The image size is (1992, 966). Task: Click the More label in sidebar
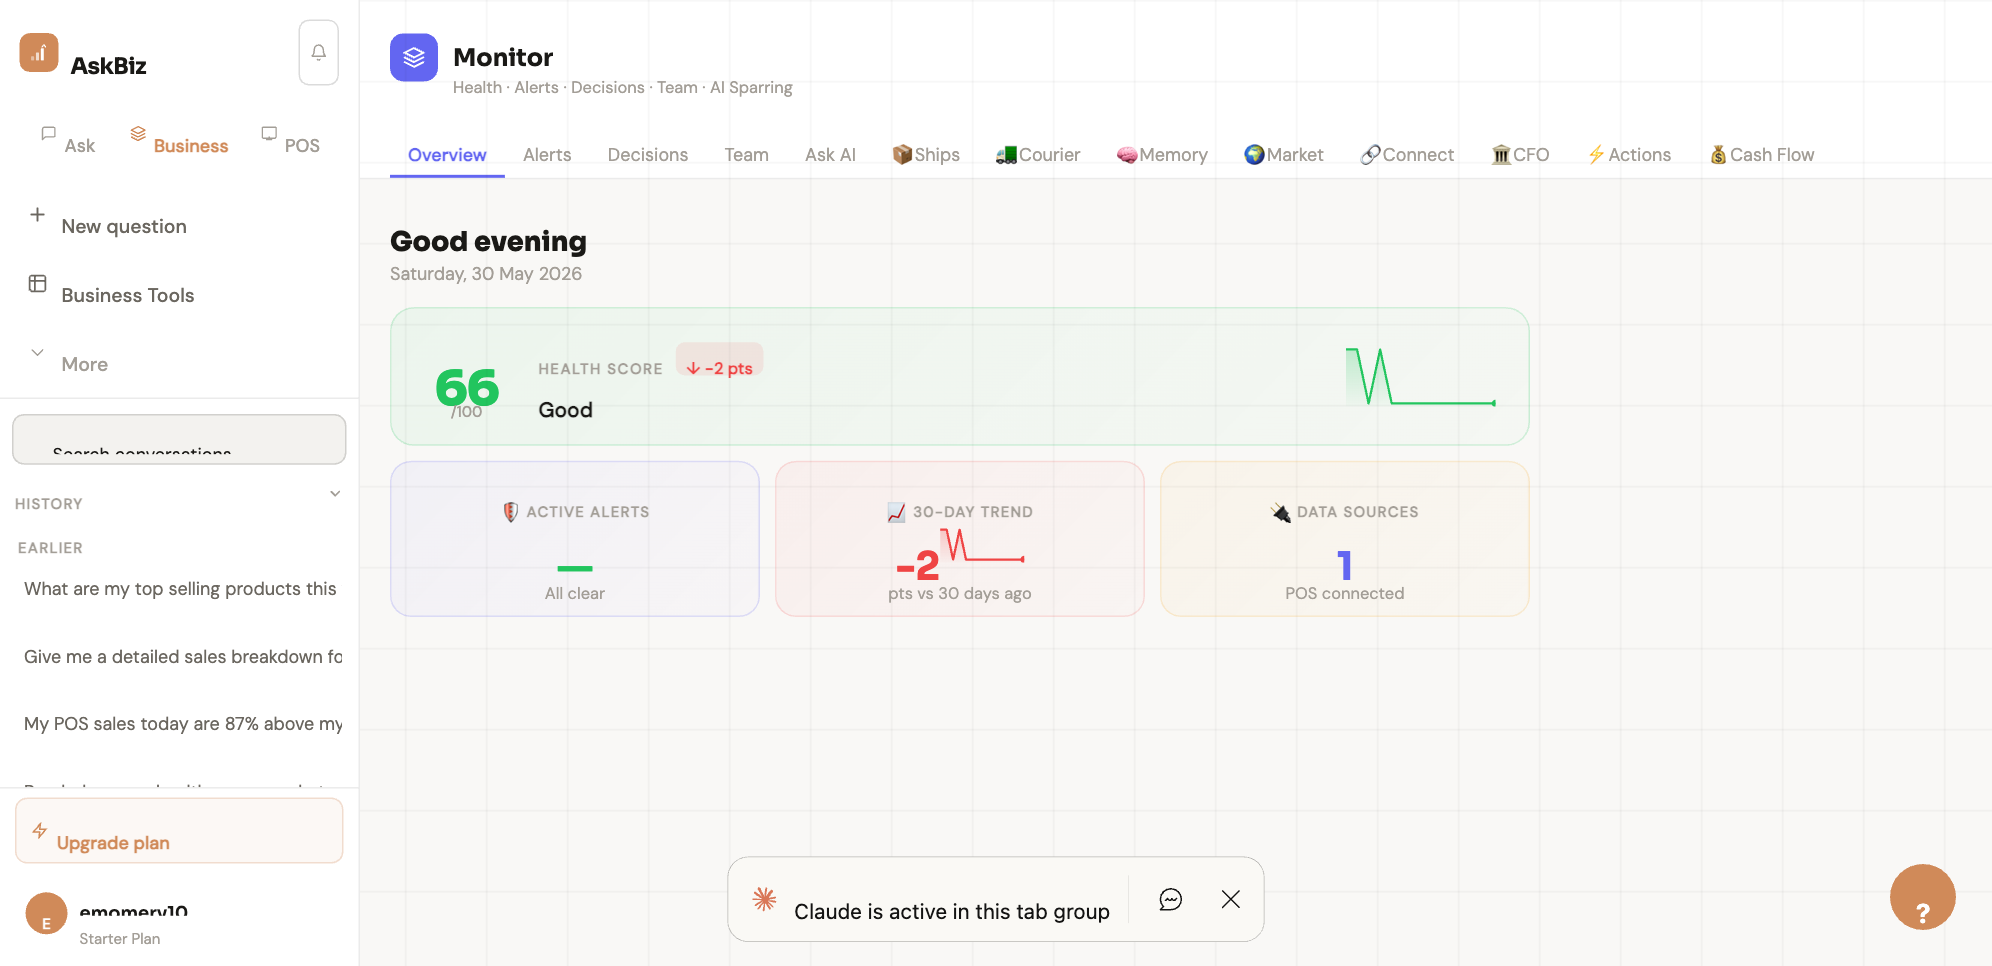click(x=84, y=364)
